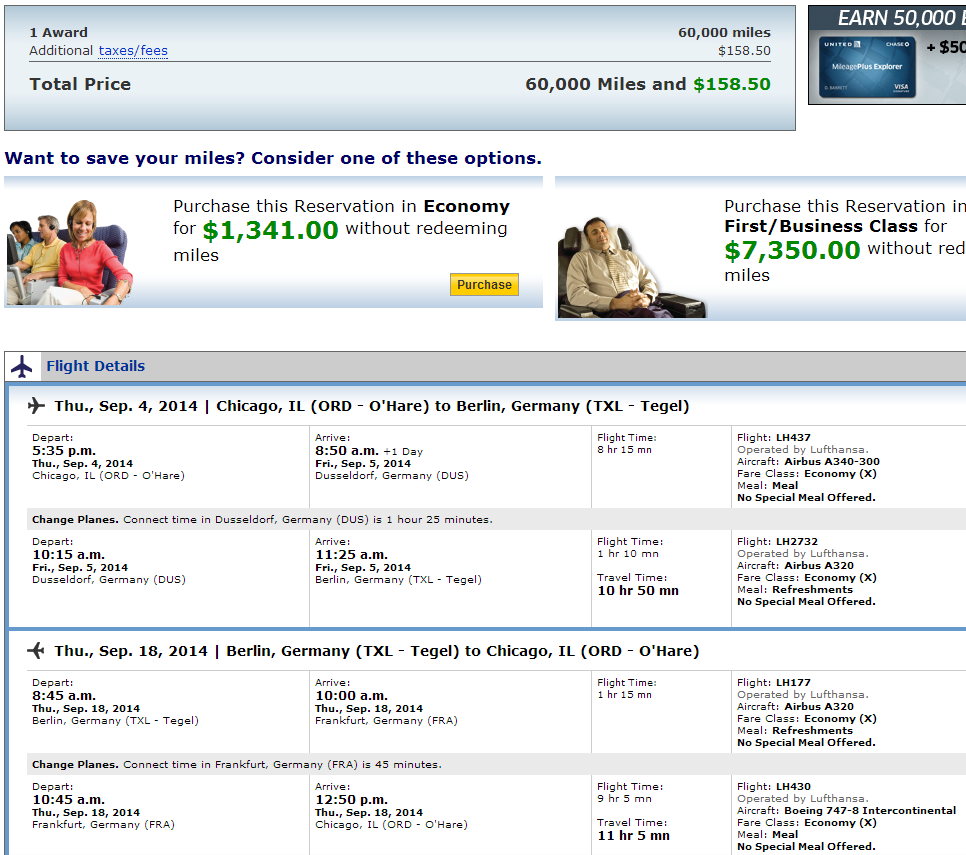Click the economy passengers photo thumbnail
The image size is (966, 855).
(x=70, y=252)
